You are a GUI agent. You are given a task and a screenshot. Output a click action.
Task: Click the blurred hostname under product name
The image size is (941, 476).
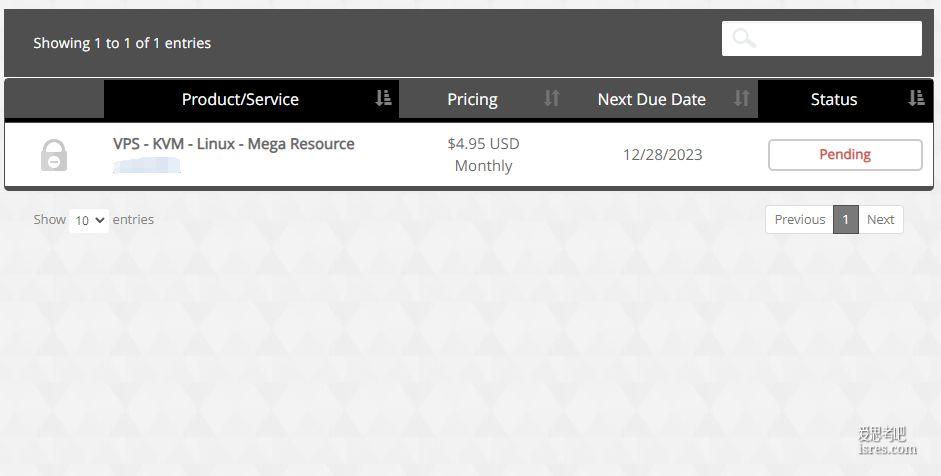pyautogui.click(x=147, y=165)
